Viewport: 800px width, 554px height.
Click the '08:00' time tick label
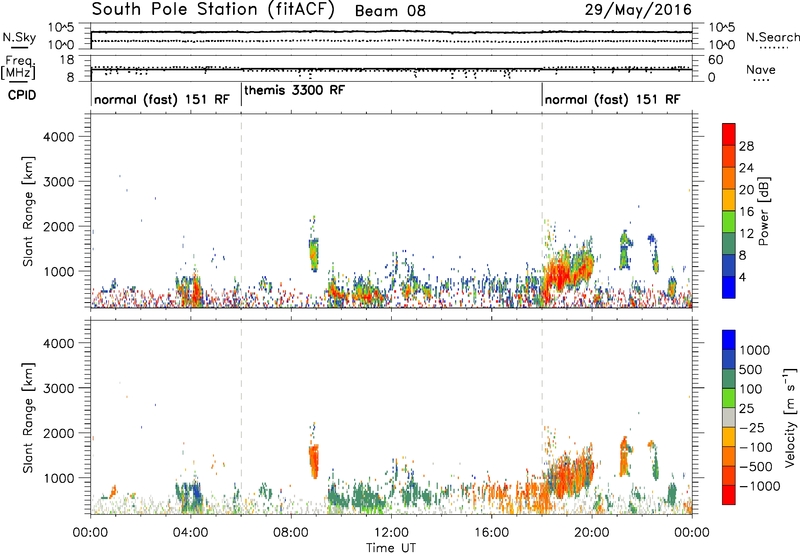291,533
